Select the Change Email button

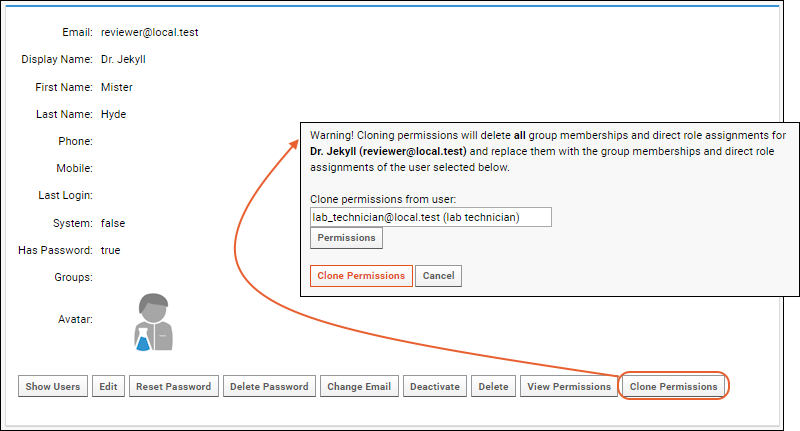coord(359,387)
